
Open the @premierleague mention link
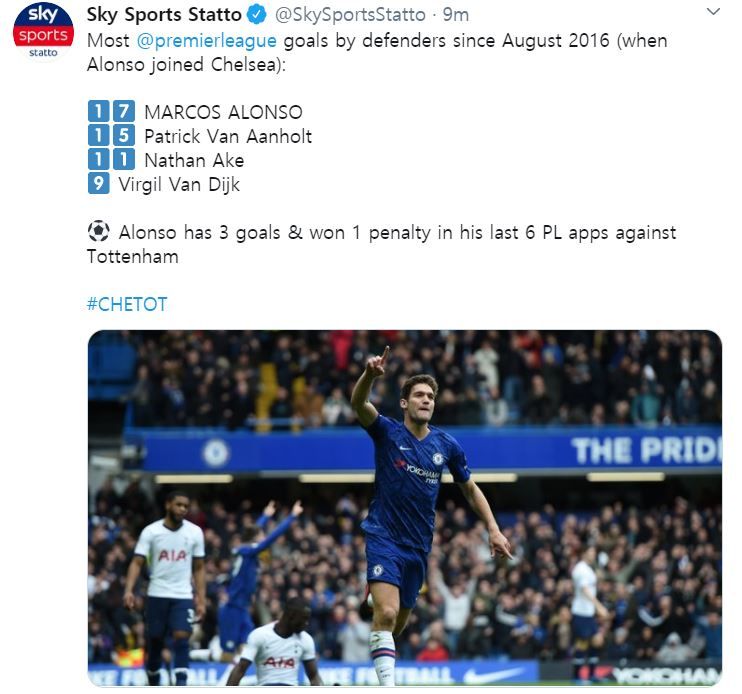(x=206, y=41)
